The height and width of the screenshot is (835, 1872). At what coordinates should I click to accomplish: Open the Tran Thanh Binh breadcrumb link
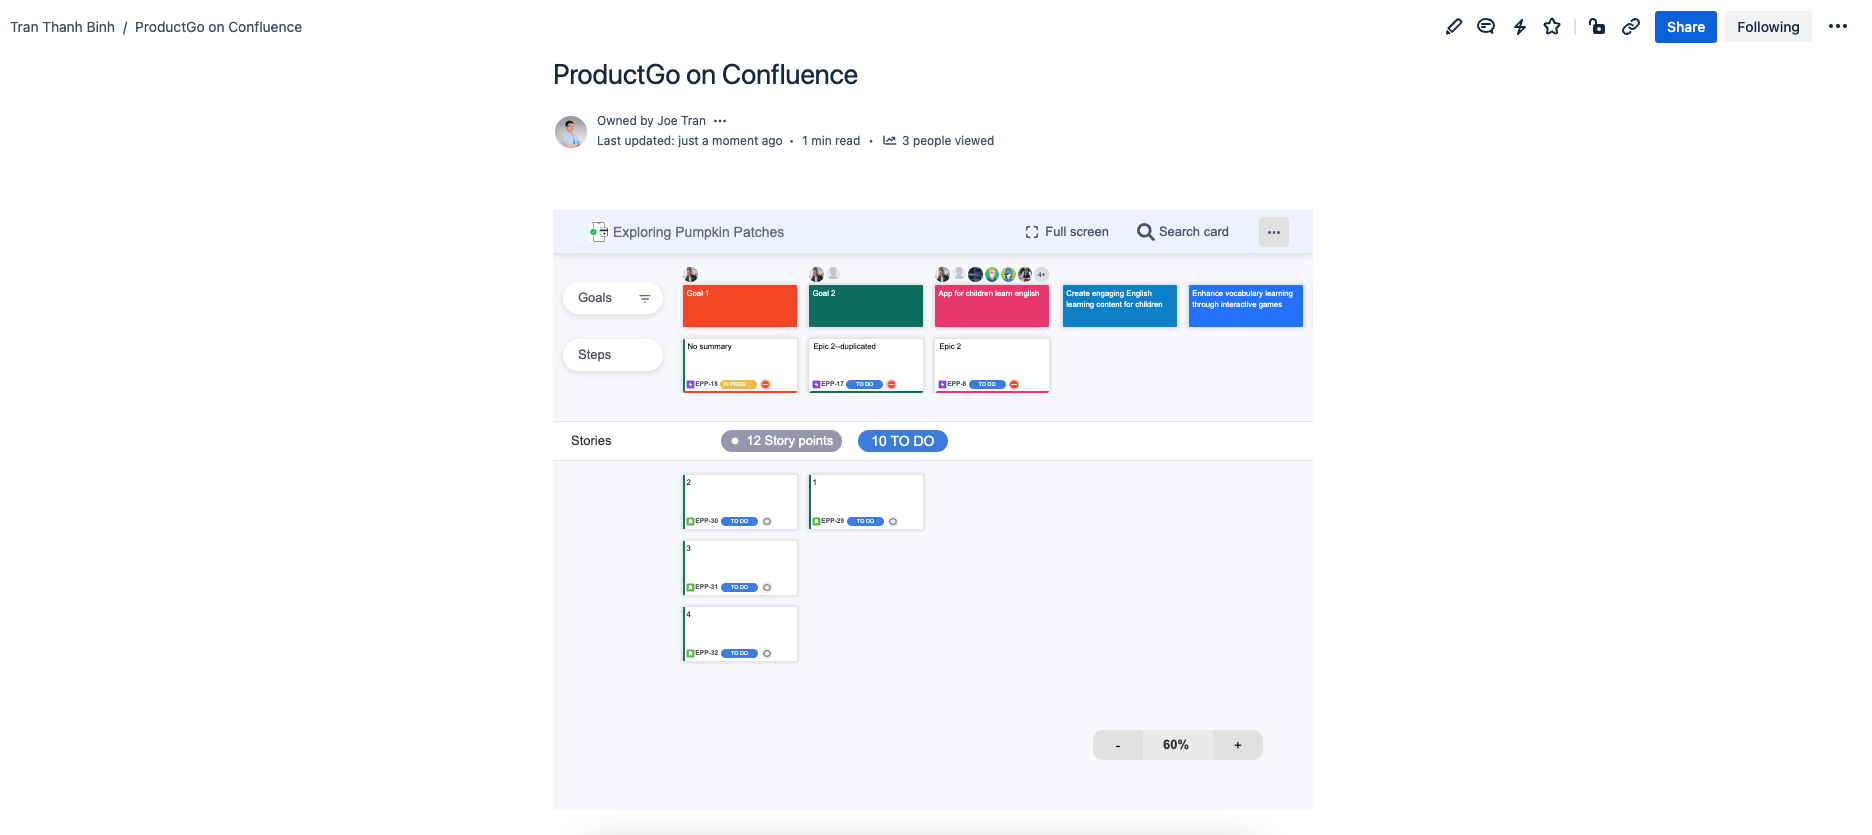tap(62, 27)
